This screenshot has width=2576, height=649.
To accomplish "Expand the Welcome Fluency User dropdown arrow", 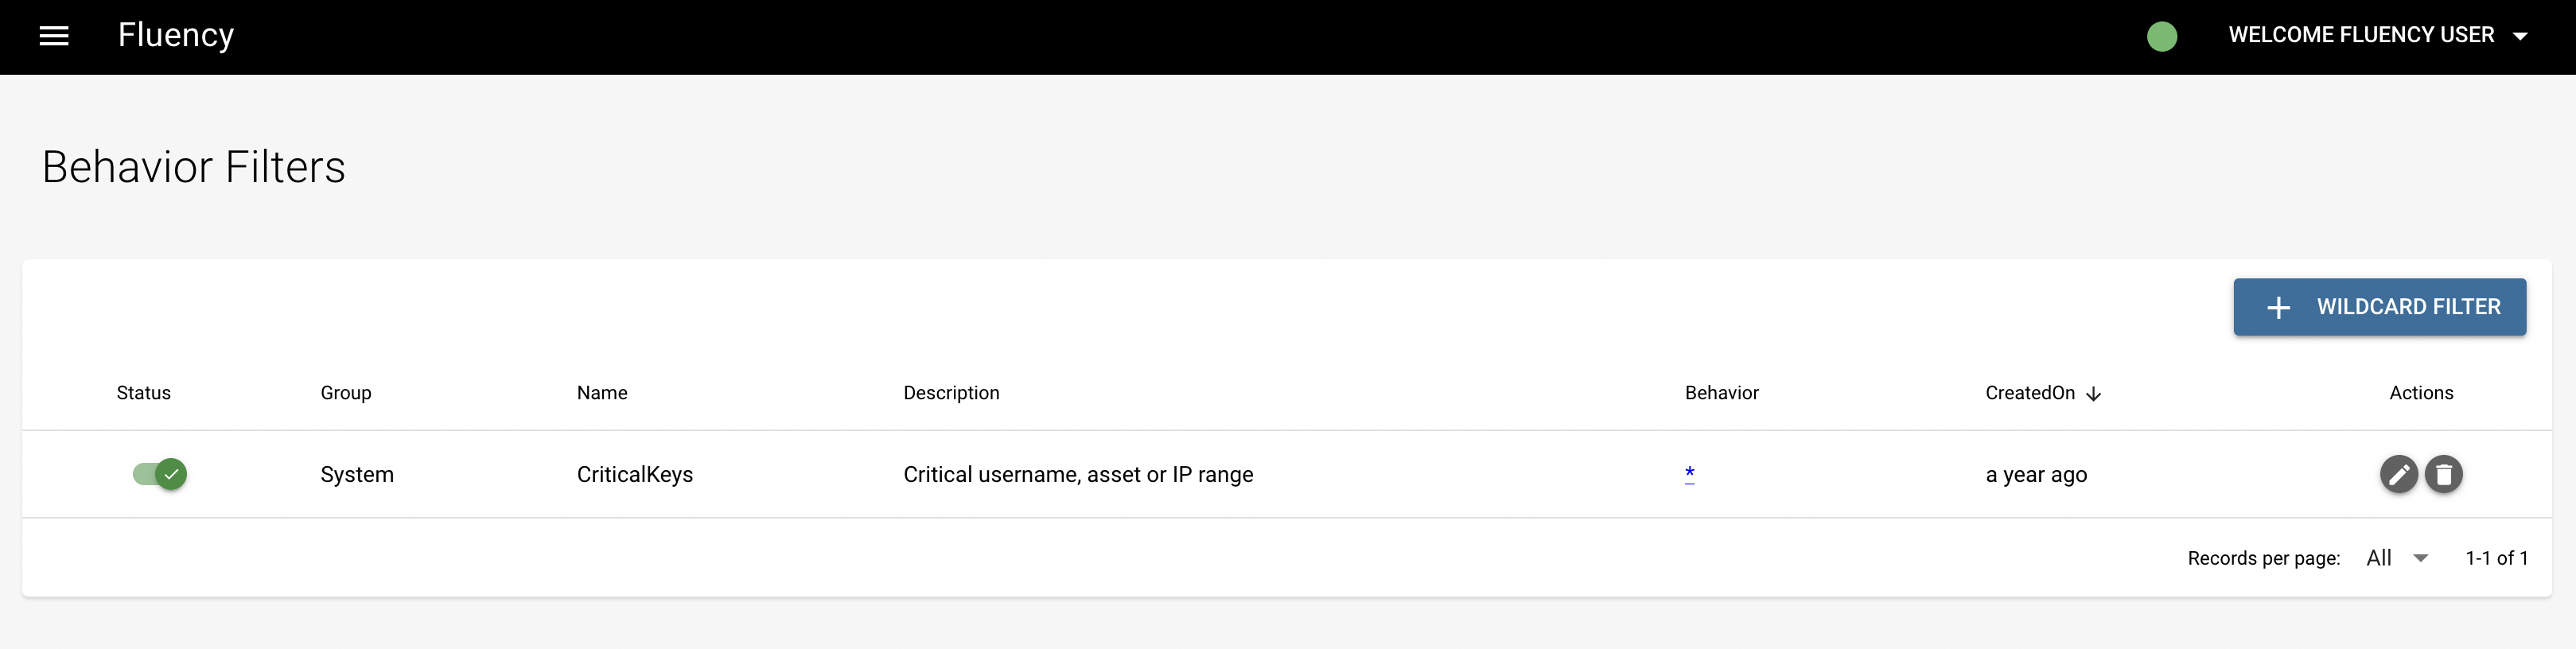I will coord(2520,36).
